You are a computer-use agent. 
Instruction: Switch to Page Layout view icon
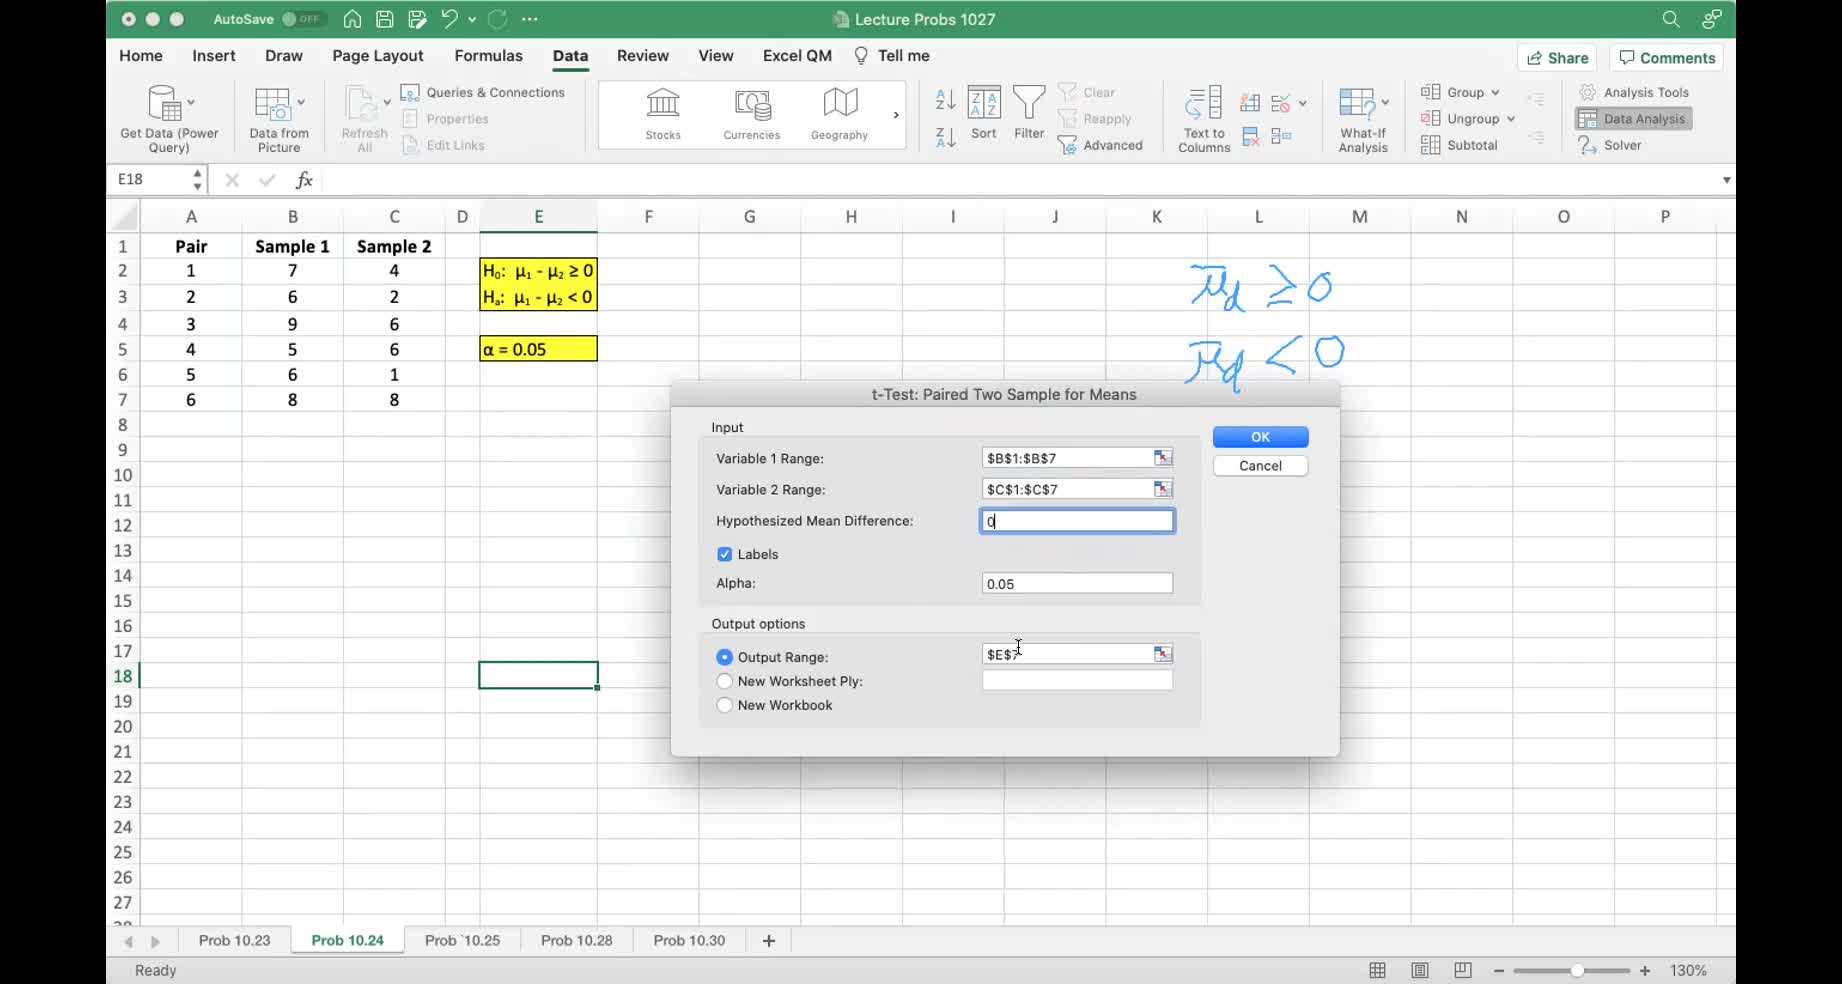1420,970
